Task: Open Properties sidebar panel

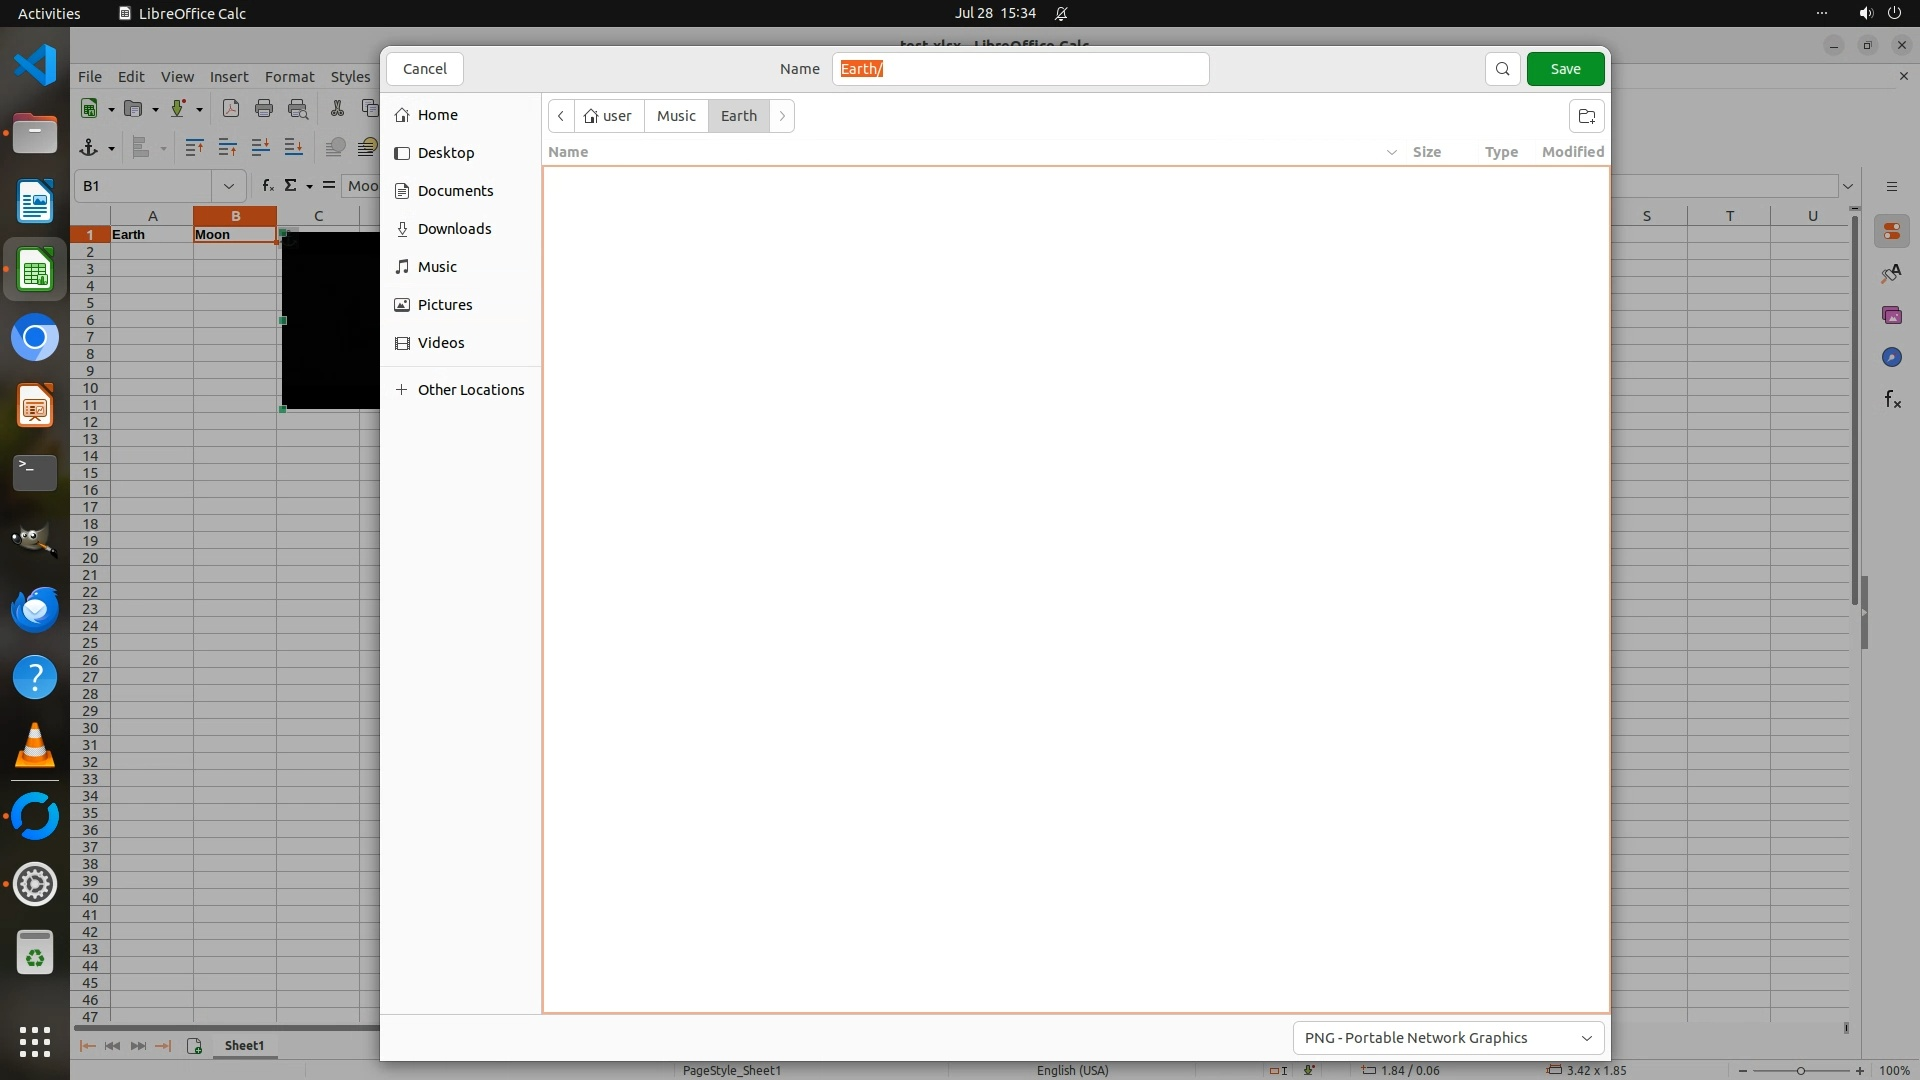Action: click(x=1891, y=232)
